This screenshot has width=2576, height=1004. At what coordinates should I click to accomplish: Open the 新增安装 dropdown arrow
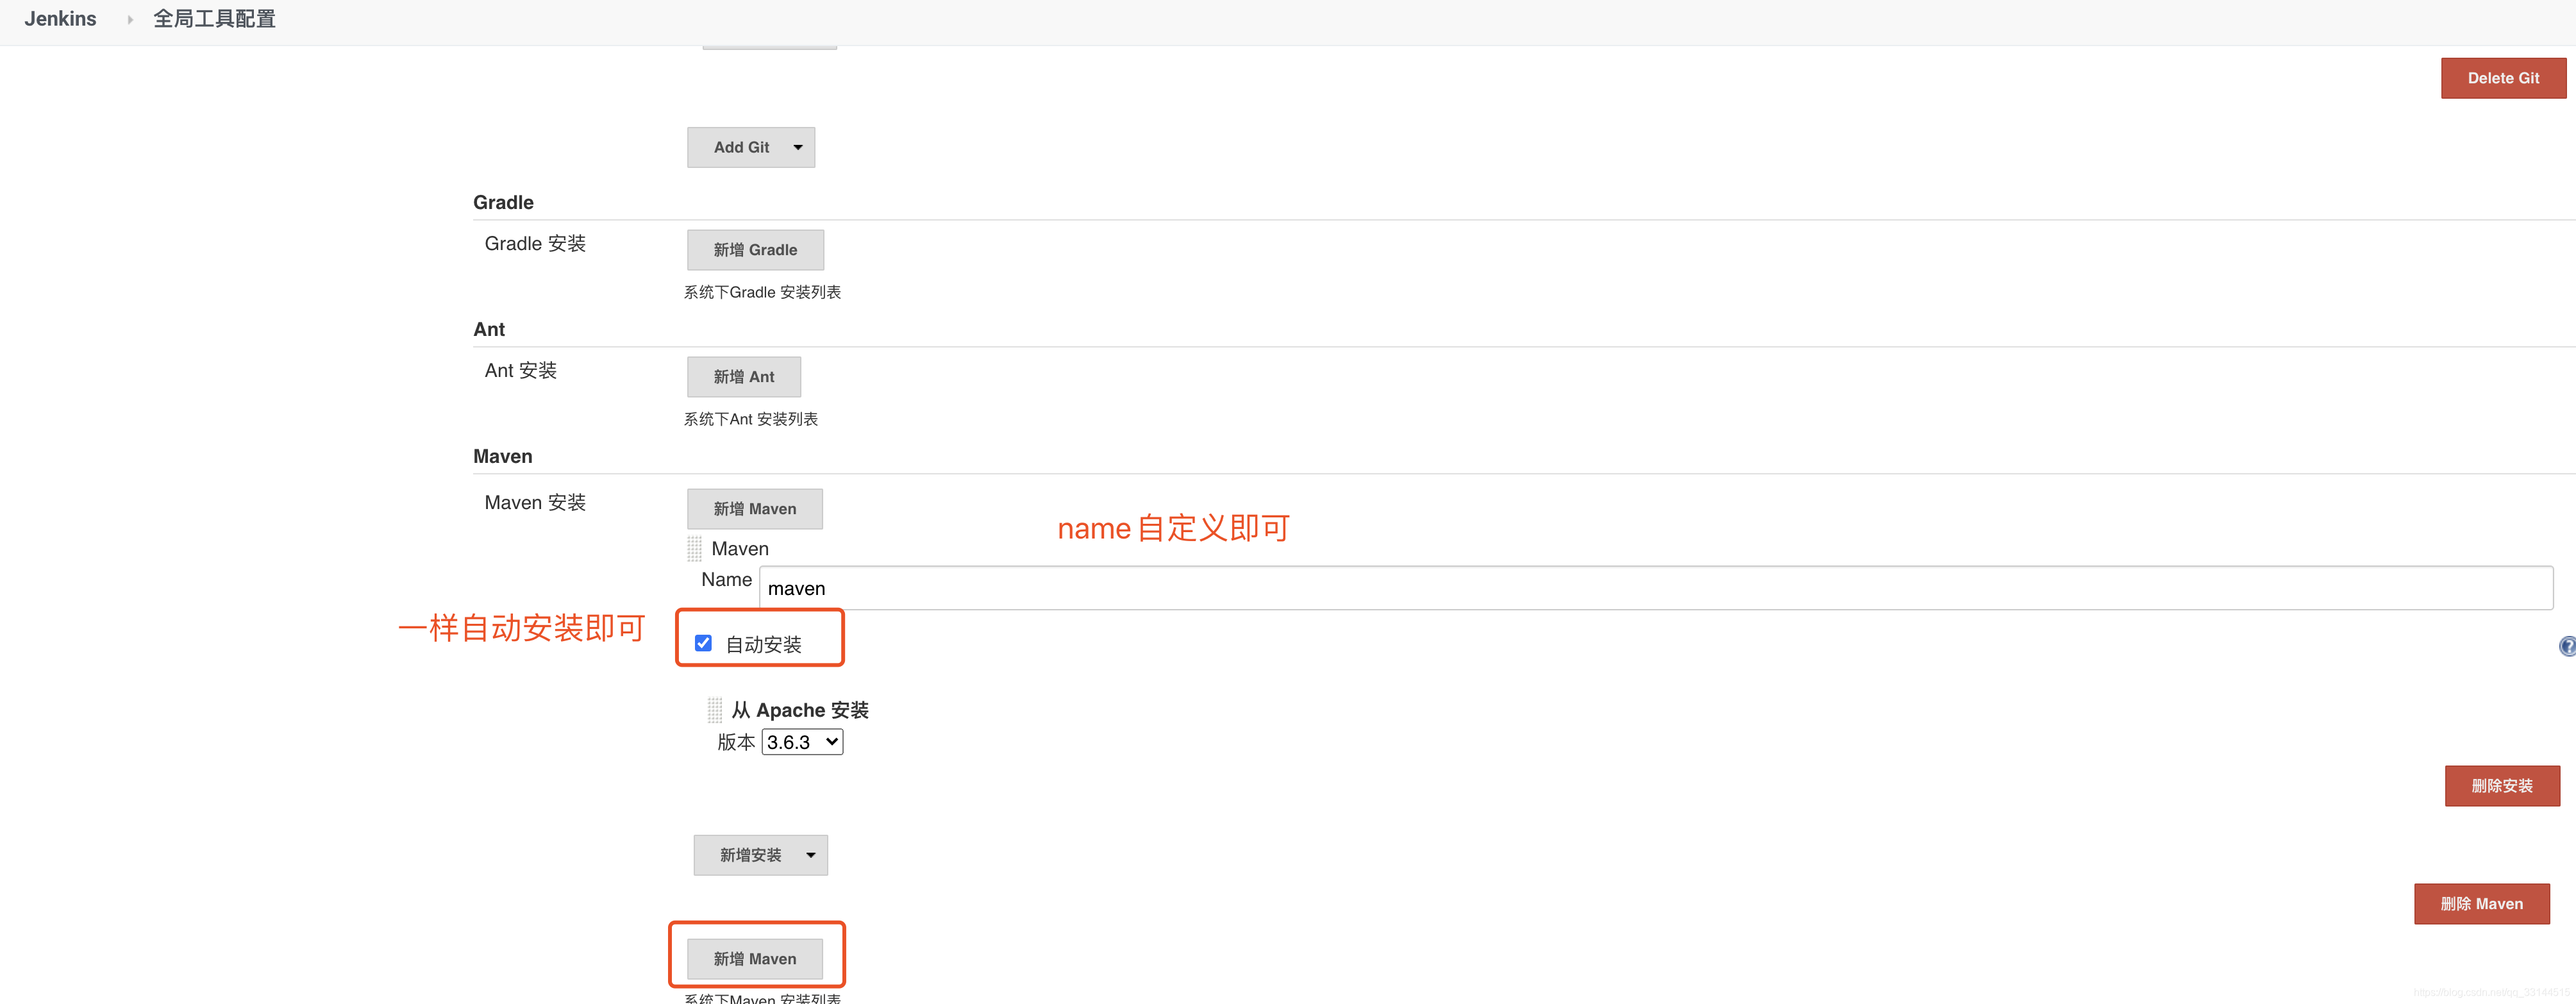tap(809, 855)
